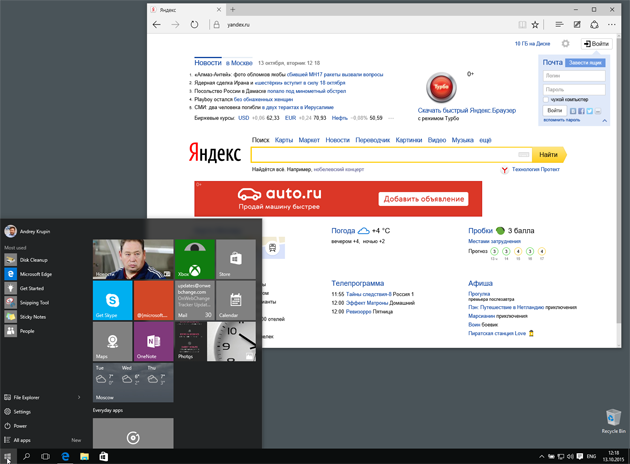This screenshot has height=464, width=630.
Task: Add page to favorites with star icon
Action: click(x=534, y=24)
